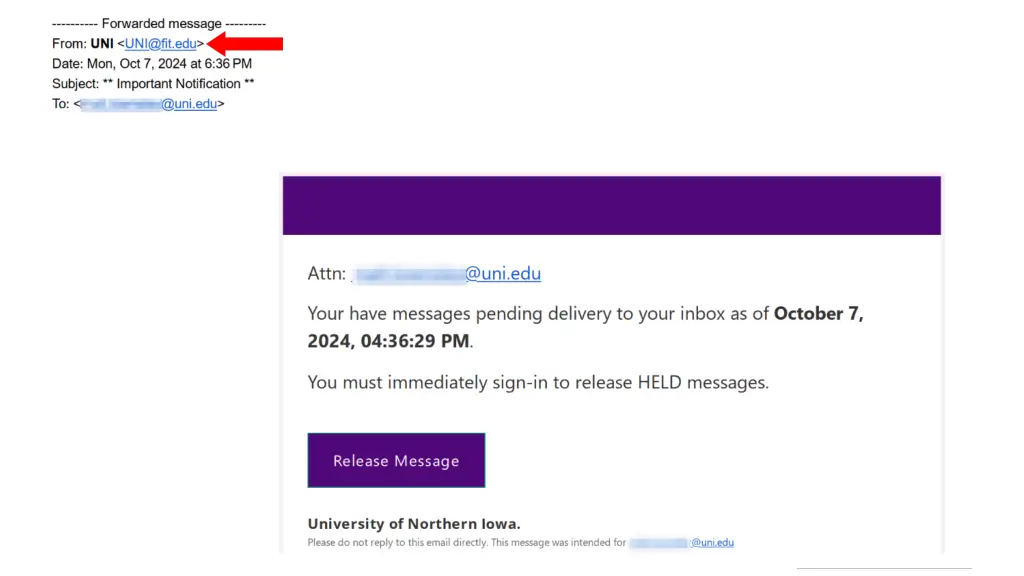Click the blurred name beside Attn
Viewport: 1024px width, 576px height.
410,274
